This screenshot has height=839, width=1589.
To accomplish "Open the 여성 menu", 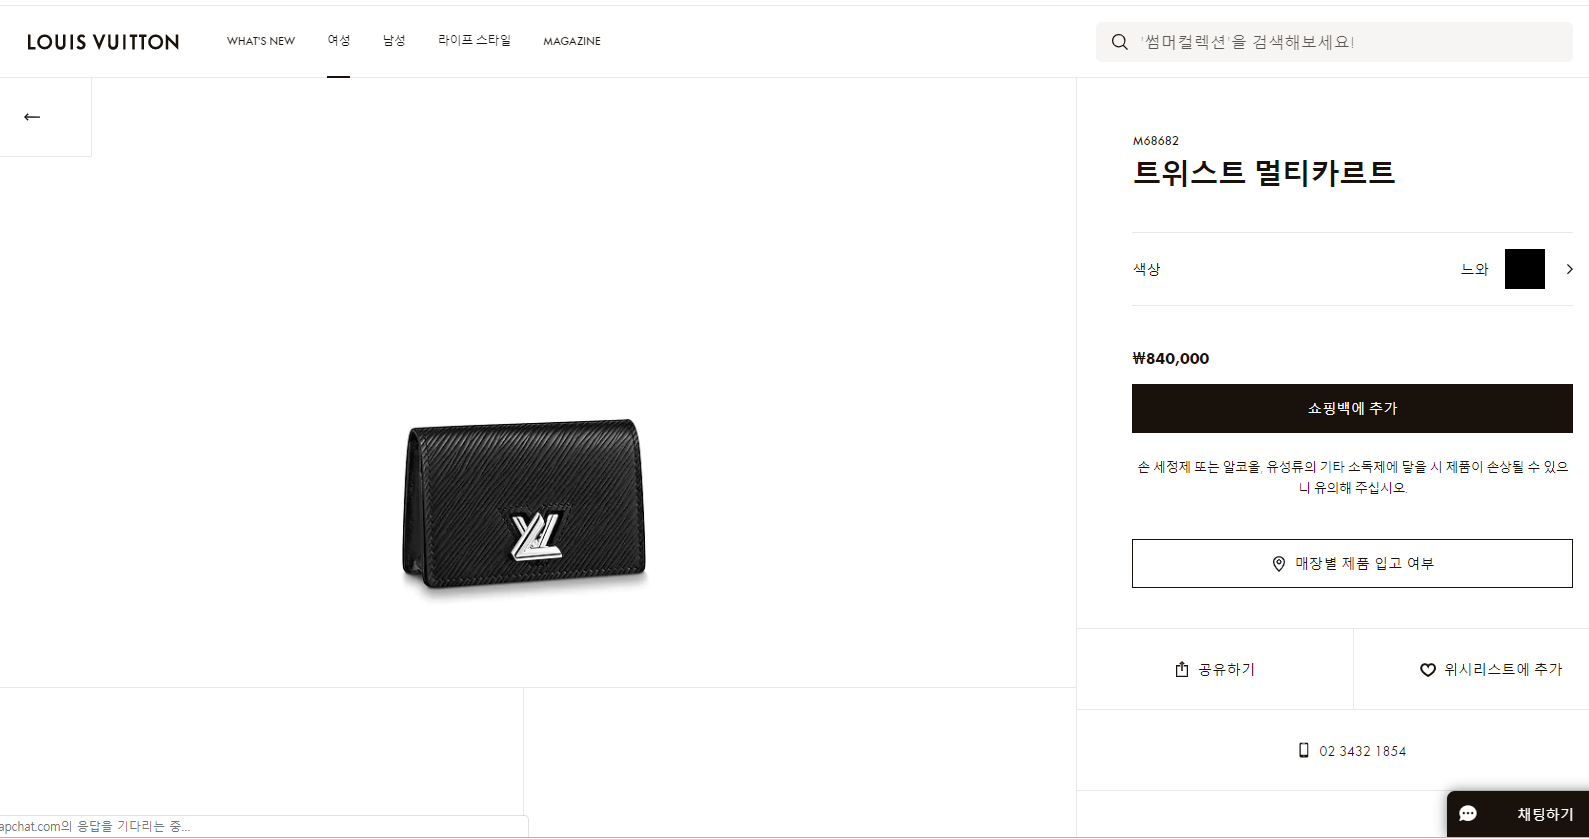I will 339,40.
